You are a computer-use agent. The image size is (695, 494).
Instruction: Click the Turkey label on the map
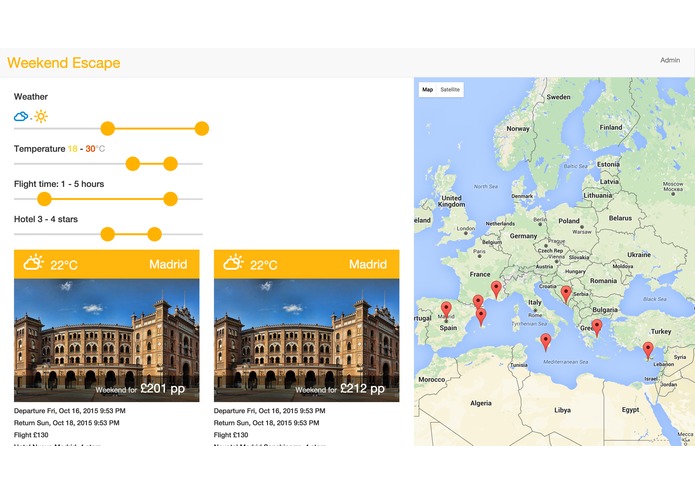(661, 331)
